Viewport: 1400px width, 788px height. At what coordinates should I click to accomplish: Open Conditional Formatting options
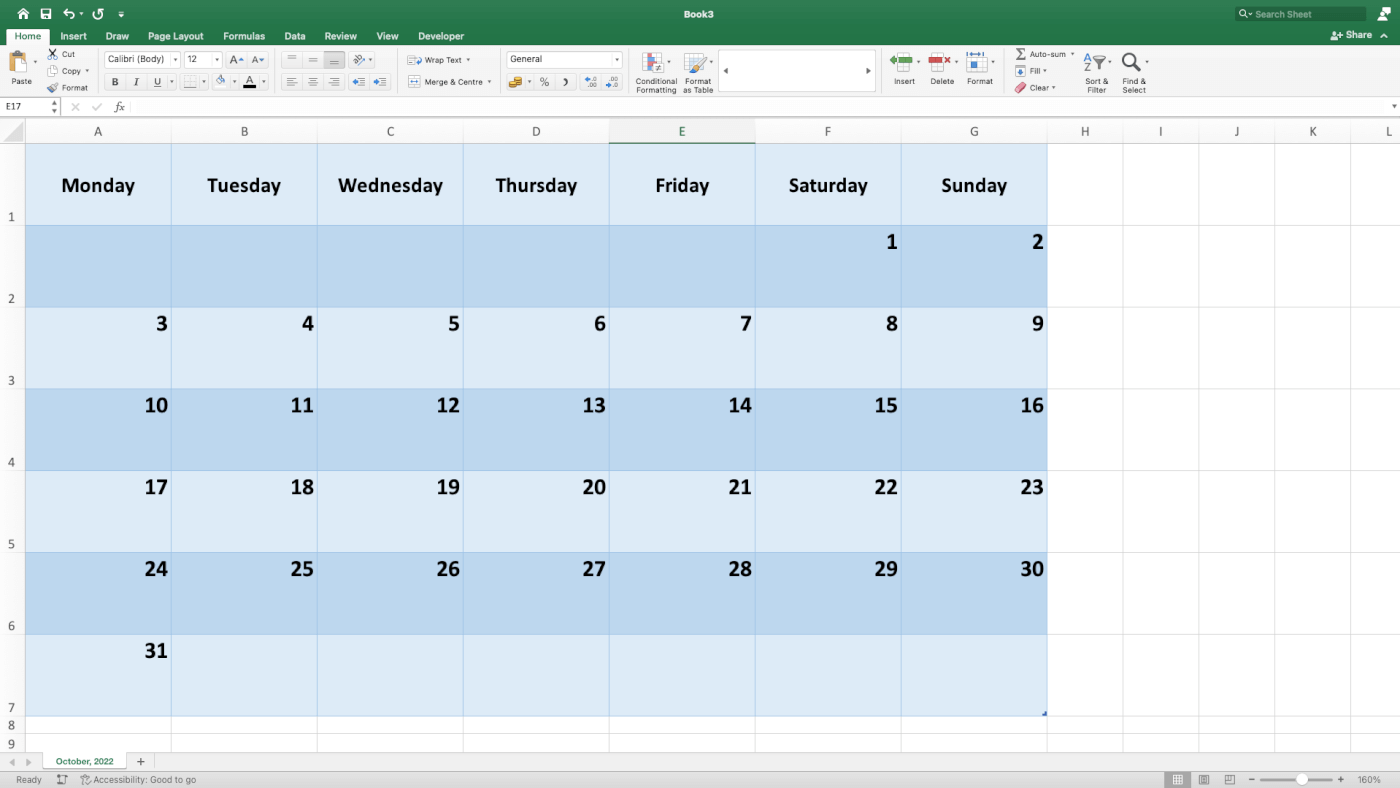coord(656,70)
